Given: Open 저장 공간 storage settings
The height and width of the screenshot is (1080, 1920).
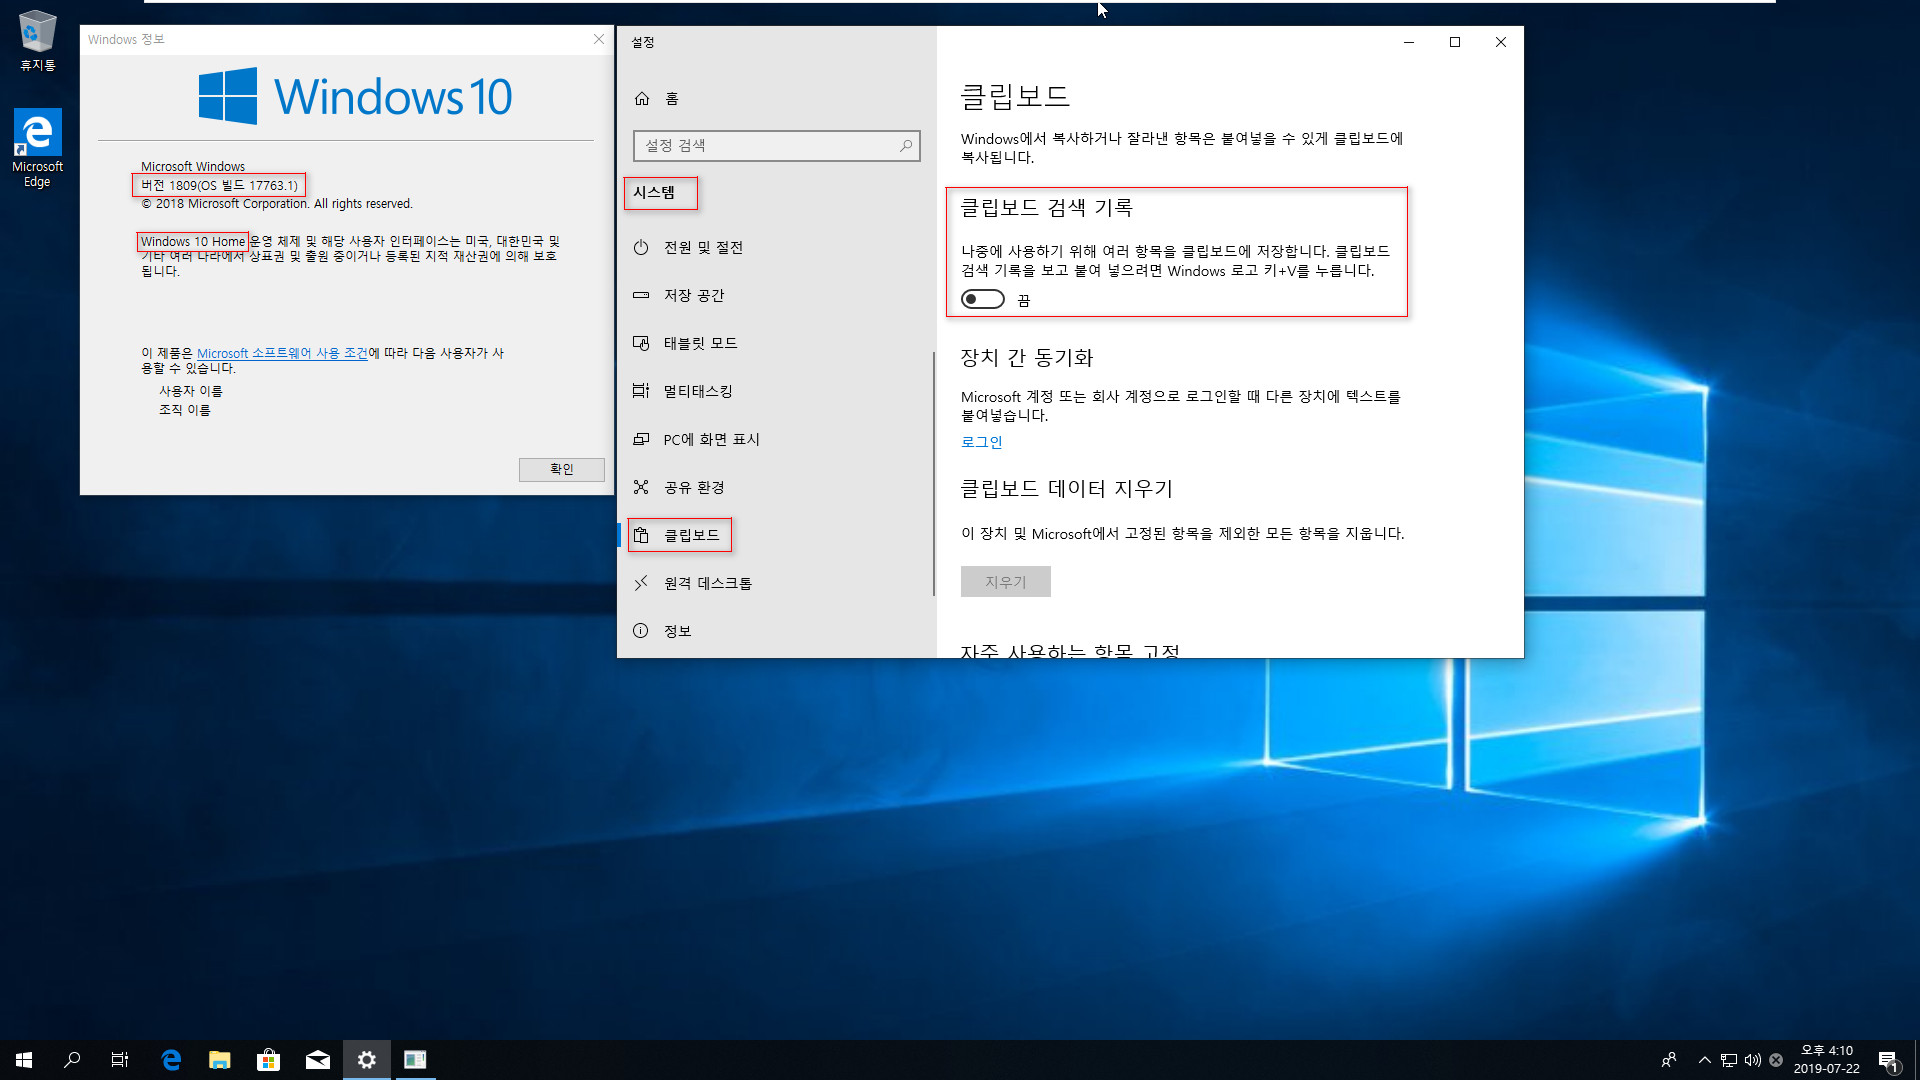Looking at the screenshot, I should point(775,295).
